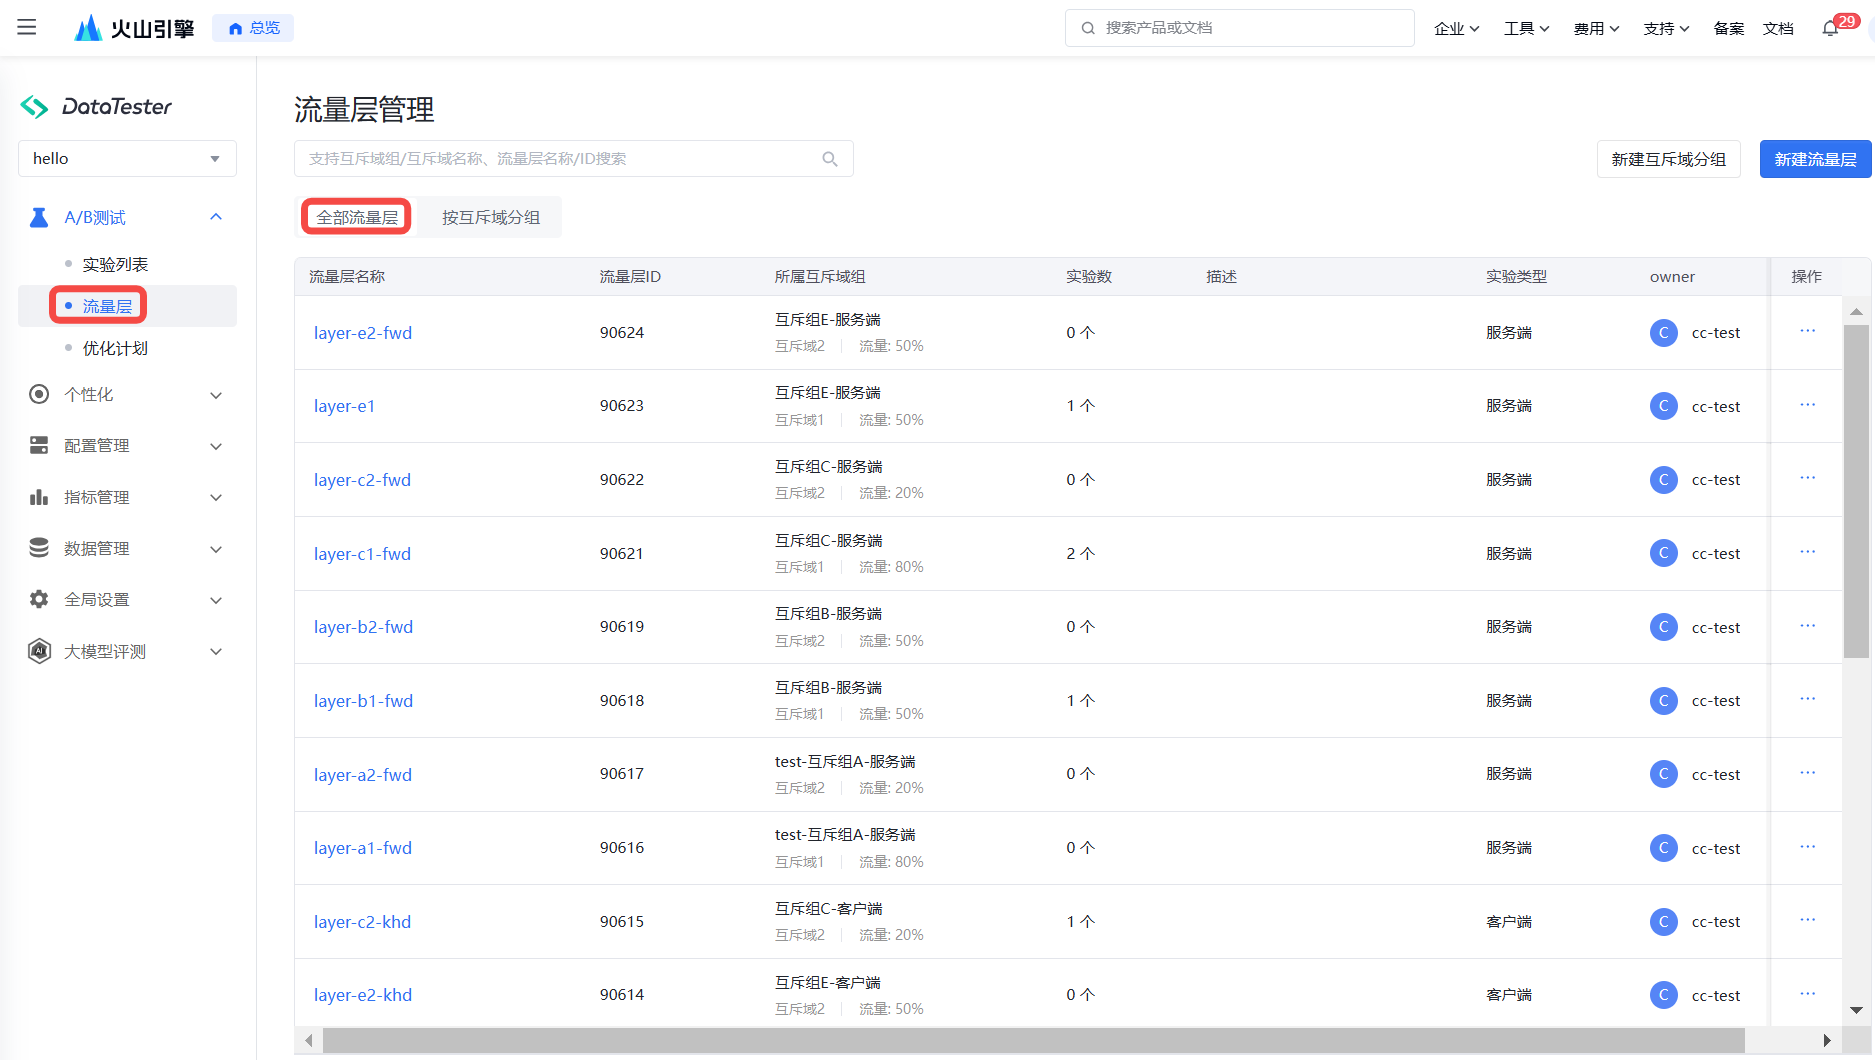Click the traffic layer search input
Screen dimensions: 1875x1060
[574, 159]
